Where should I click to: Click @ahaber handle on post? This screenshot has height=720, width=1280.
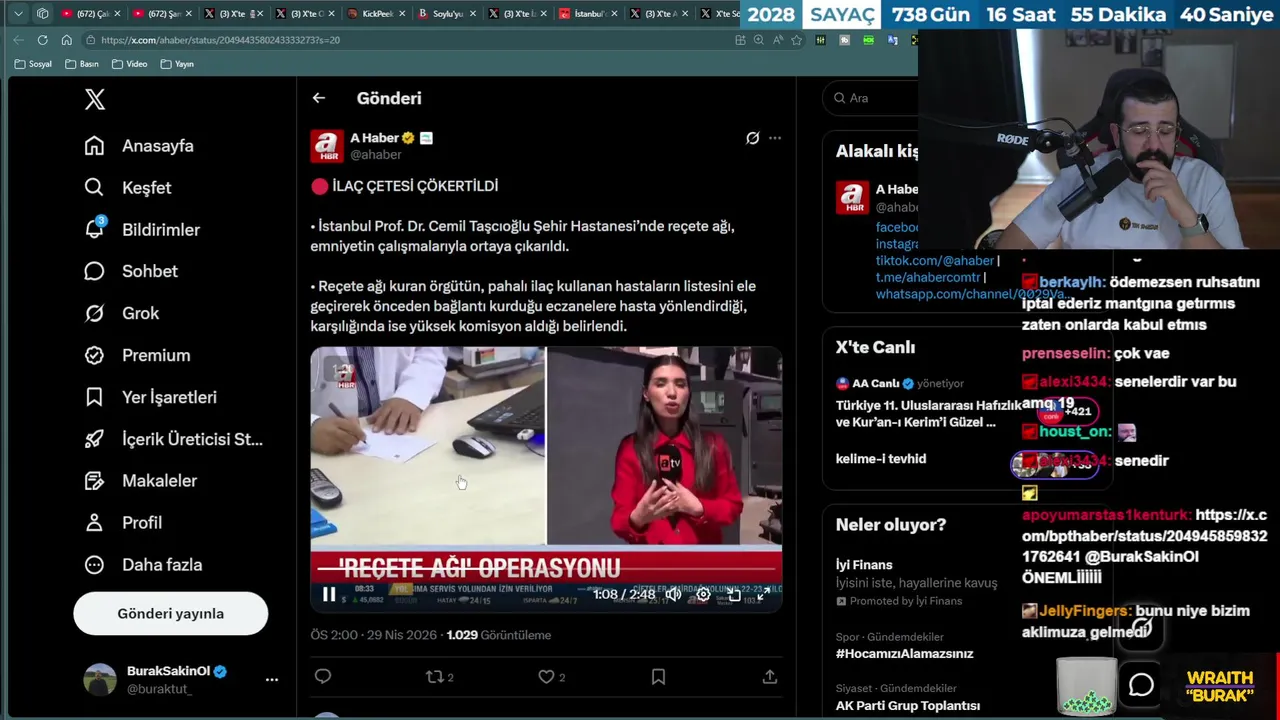[375, 155]
